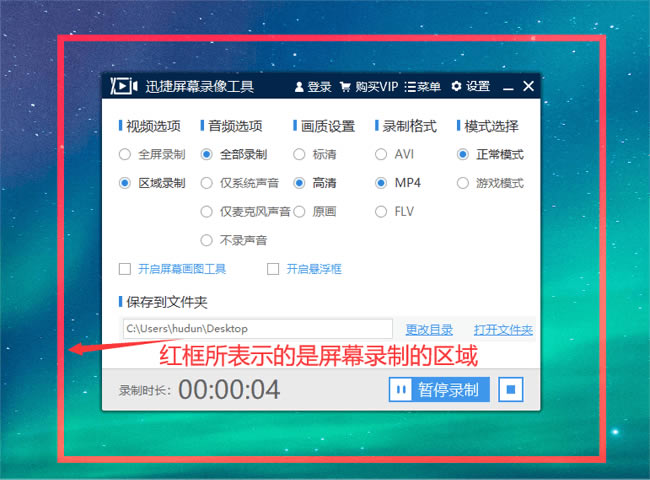Select AVI recording format

(381, 155)
